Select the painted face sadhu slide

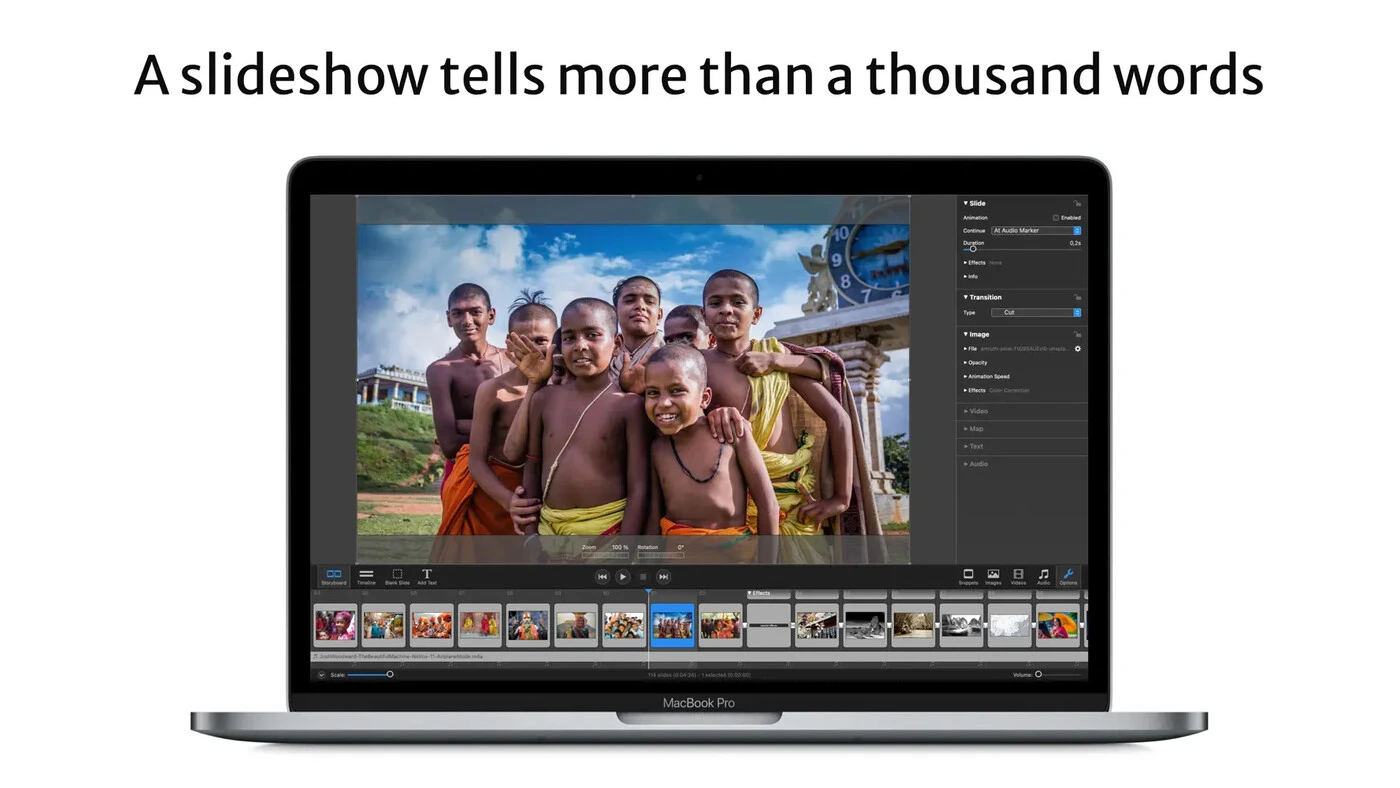click(x=528, y=625)
